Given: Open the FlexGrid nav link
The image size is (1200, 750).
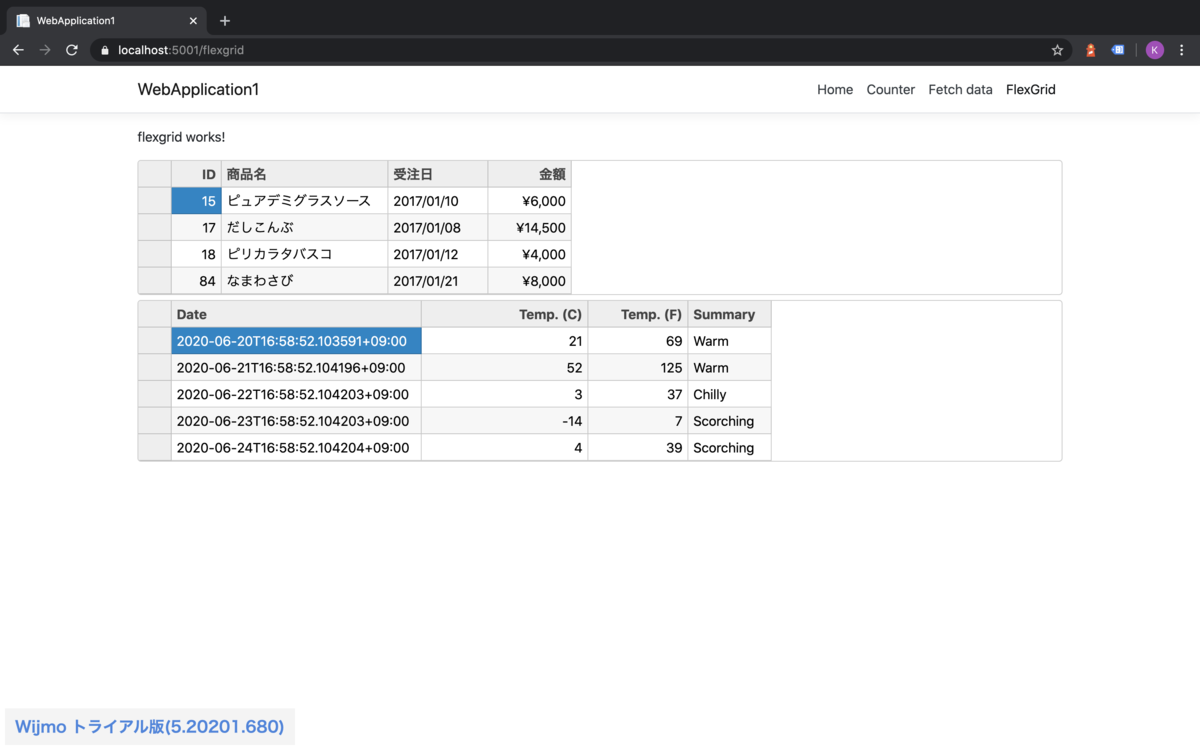Looking at the screenshot, I should (x=1031, y=89).
